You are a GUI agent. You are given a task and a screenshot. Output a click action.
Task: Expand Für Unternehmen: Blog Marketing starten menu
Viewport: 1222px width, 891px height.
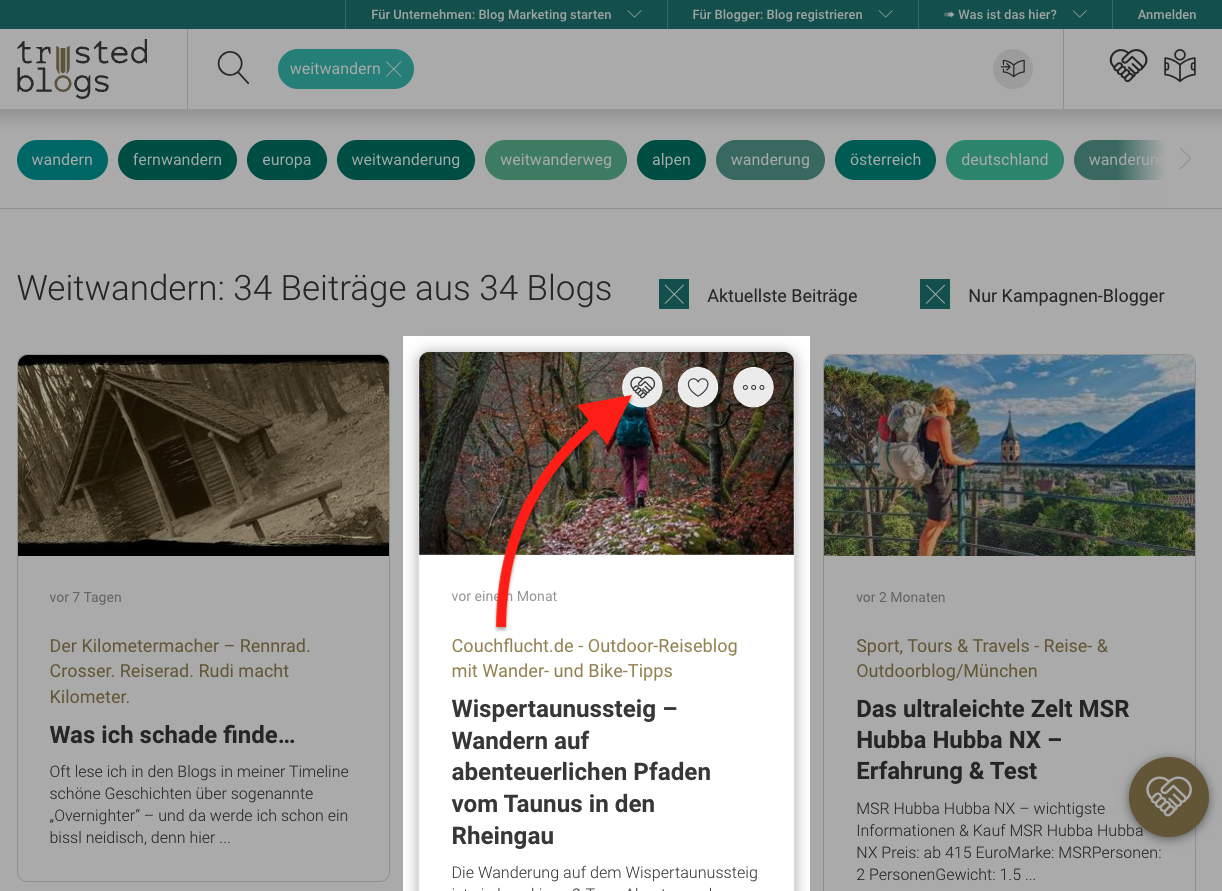[505, 14]
